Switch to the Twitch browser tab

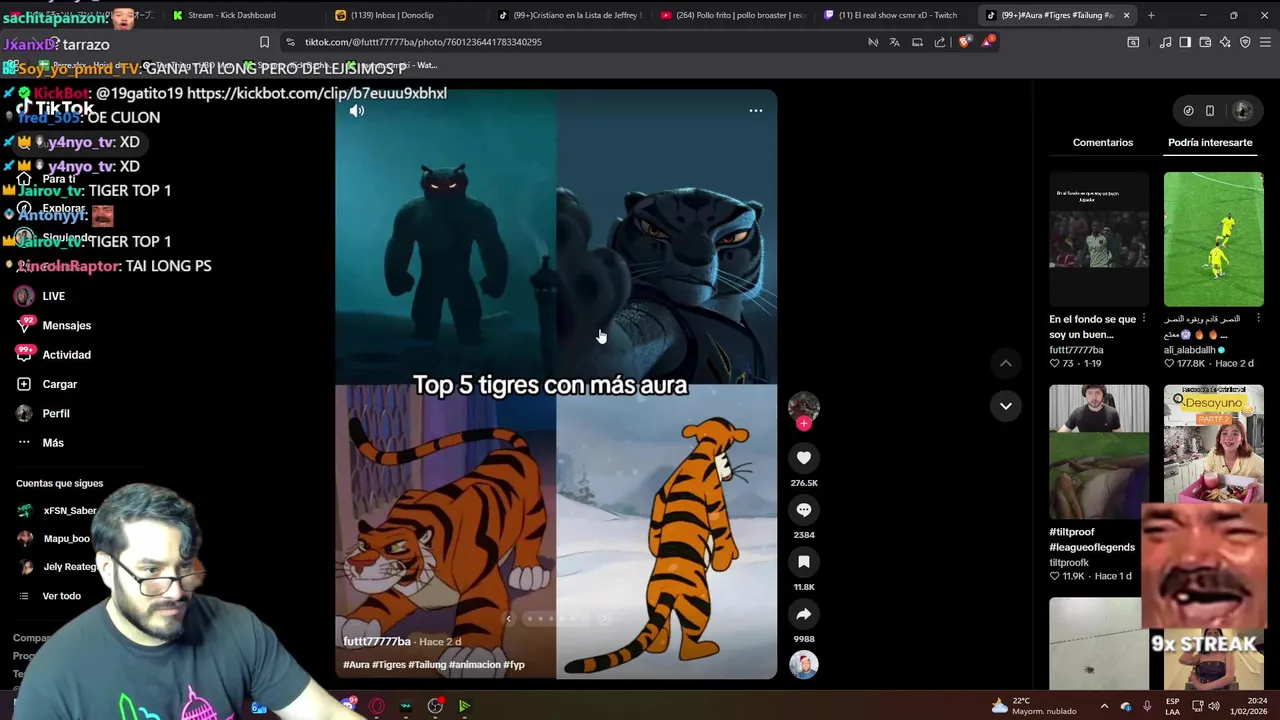[x=895, y=15]
